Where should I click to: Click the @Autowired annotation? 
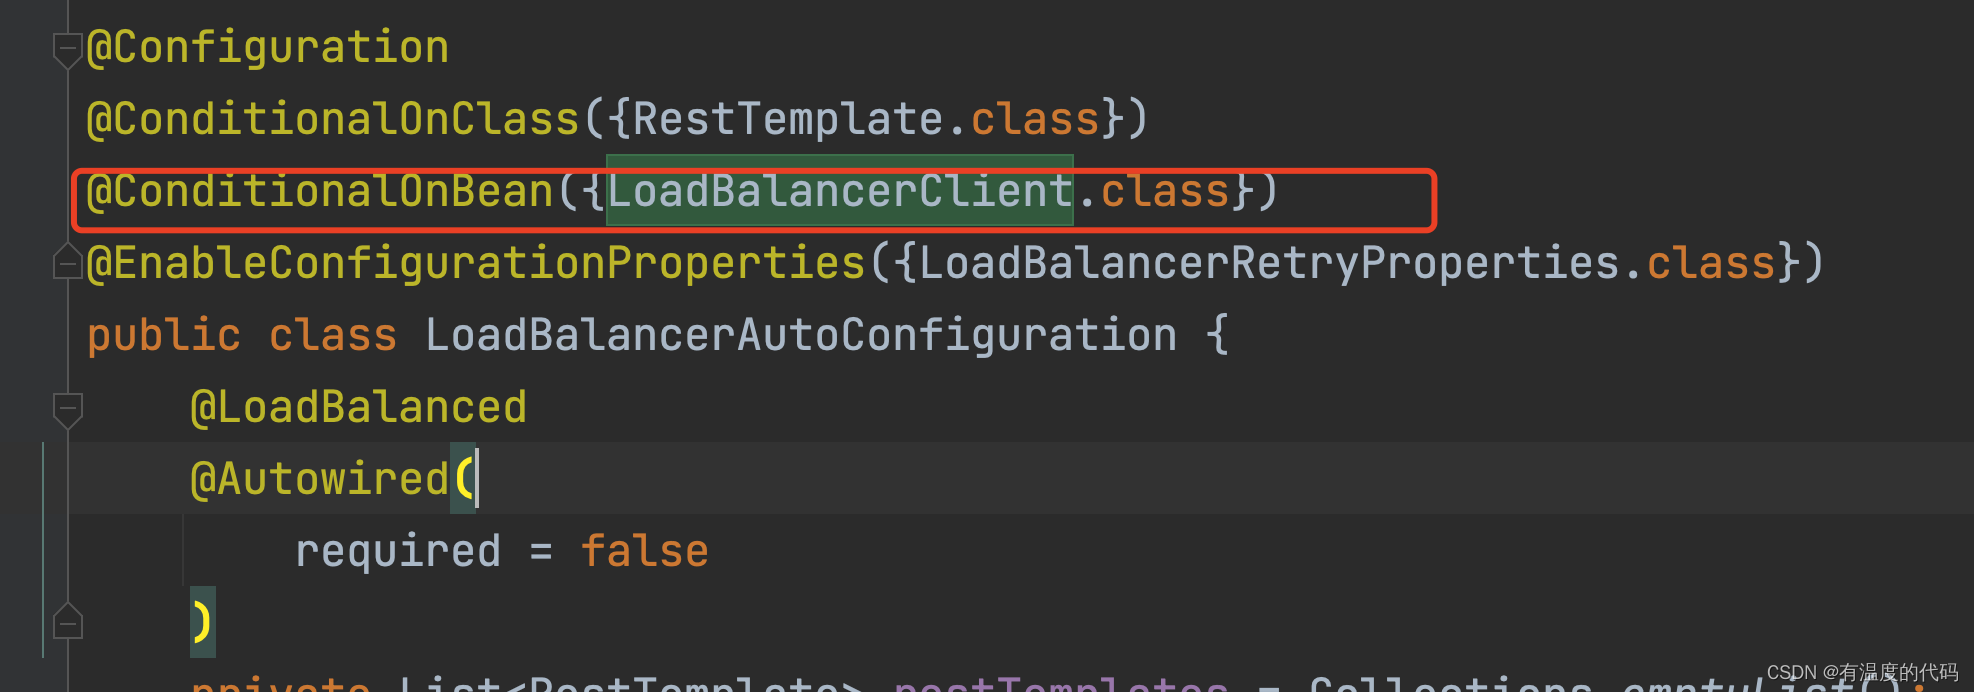tap(320, 479)
